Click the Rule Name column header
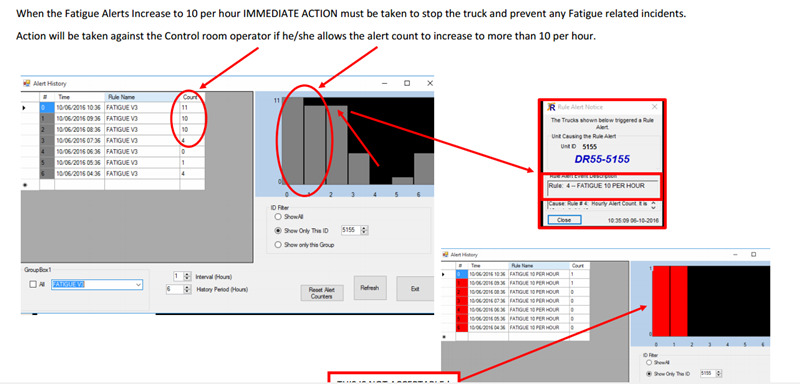The image size is (800, 384). click(142, 97)
